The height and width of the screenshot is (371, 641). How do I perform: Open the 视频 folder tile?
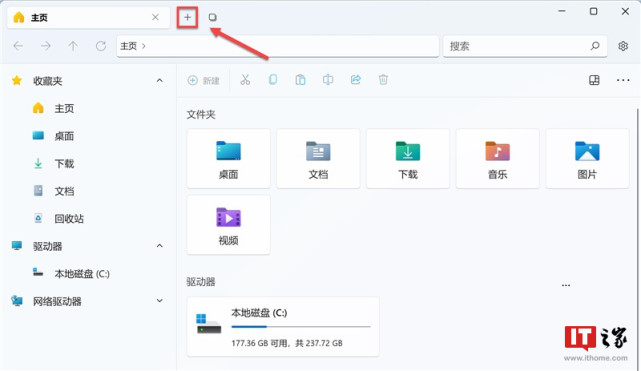[229, 225]
